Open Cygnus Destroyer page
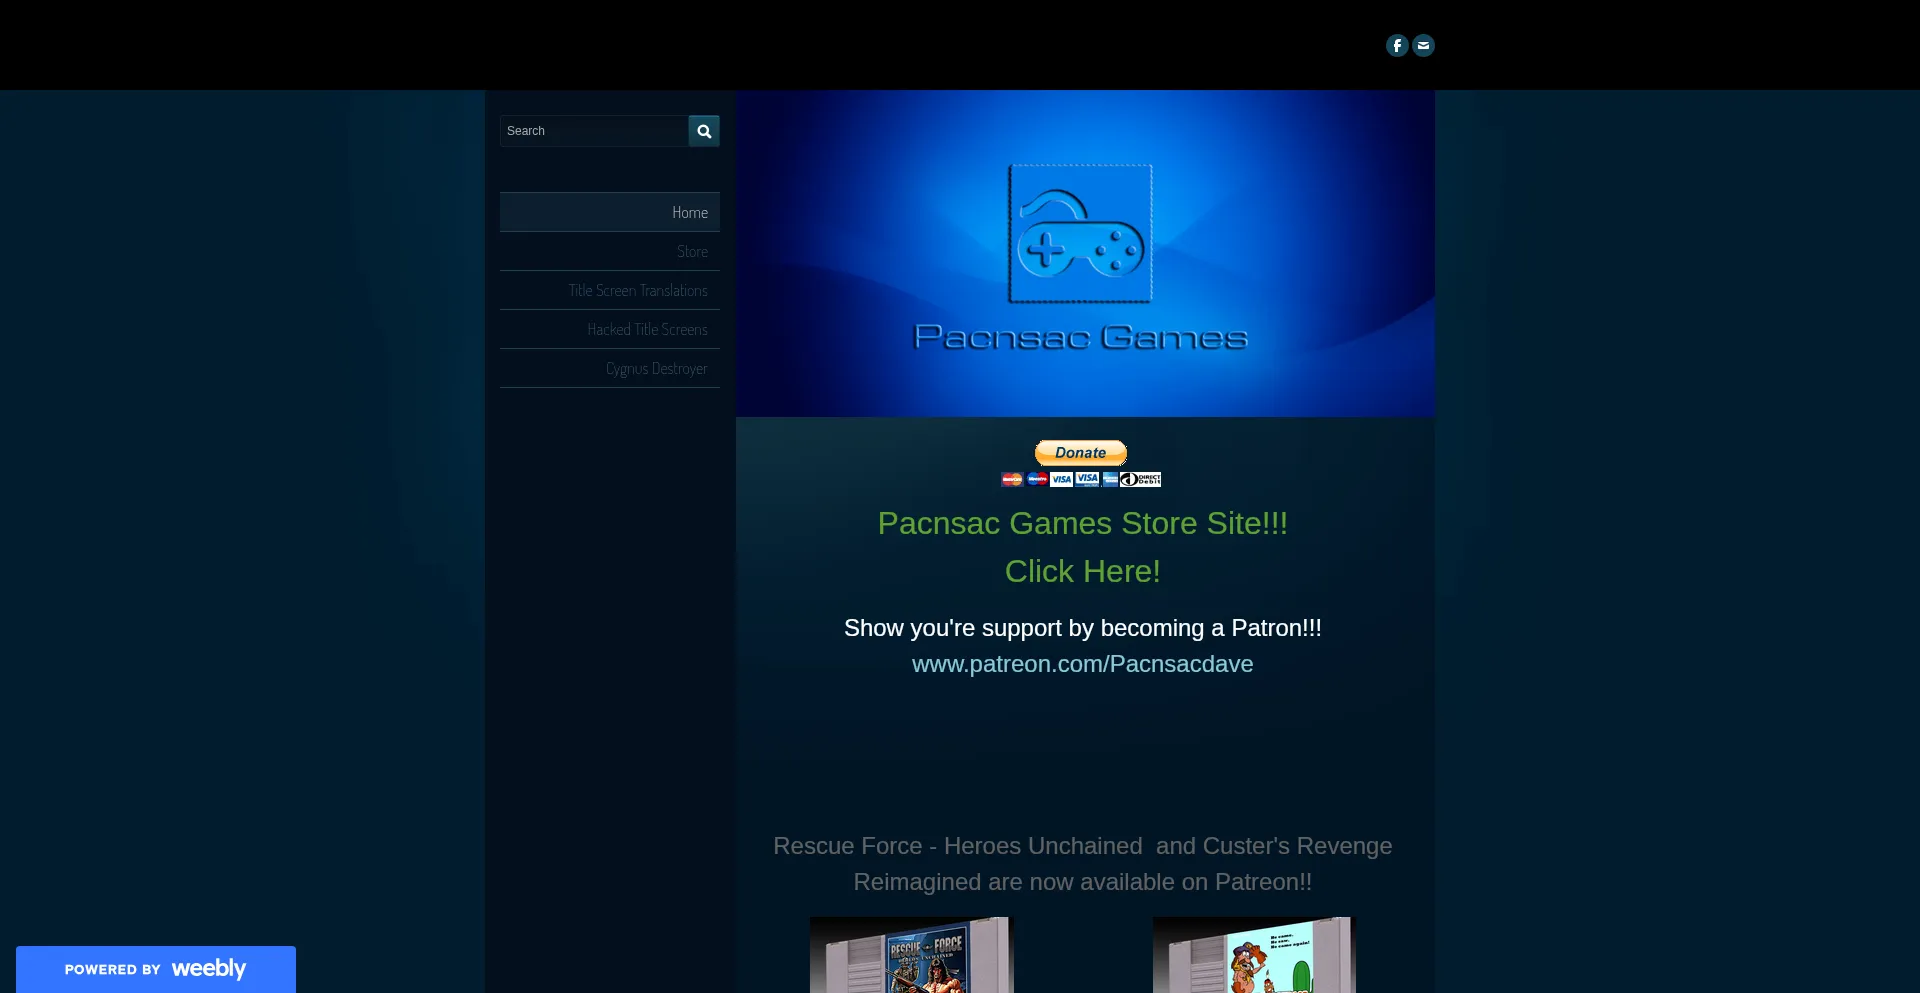This screenshot has width=1920, height=993. (610, 368)
